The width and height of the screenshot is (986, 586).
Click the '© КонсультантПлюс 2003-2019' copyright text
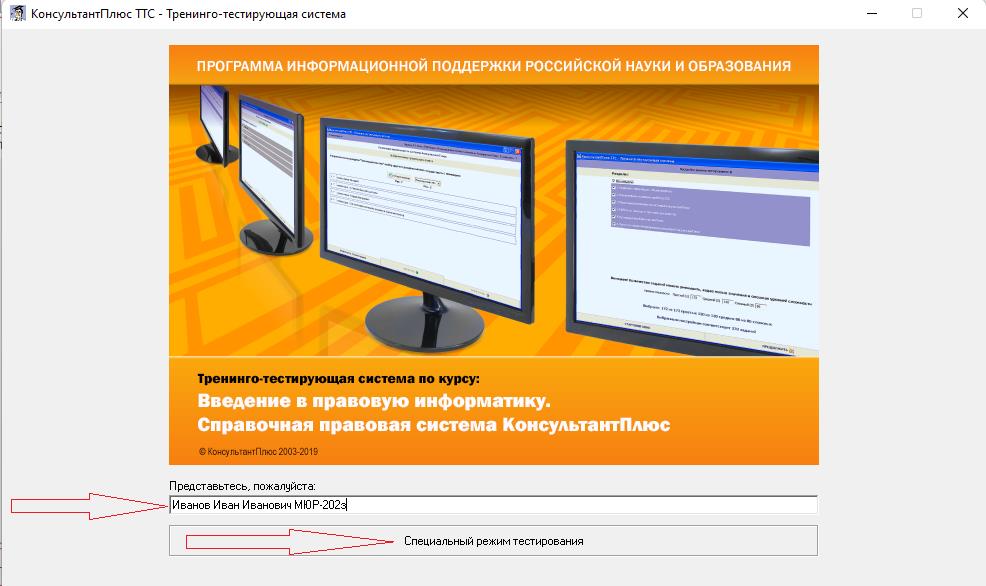[258, 451]
